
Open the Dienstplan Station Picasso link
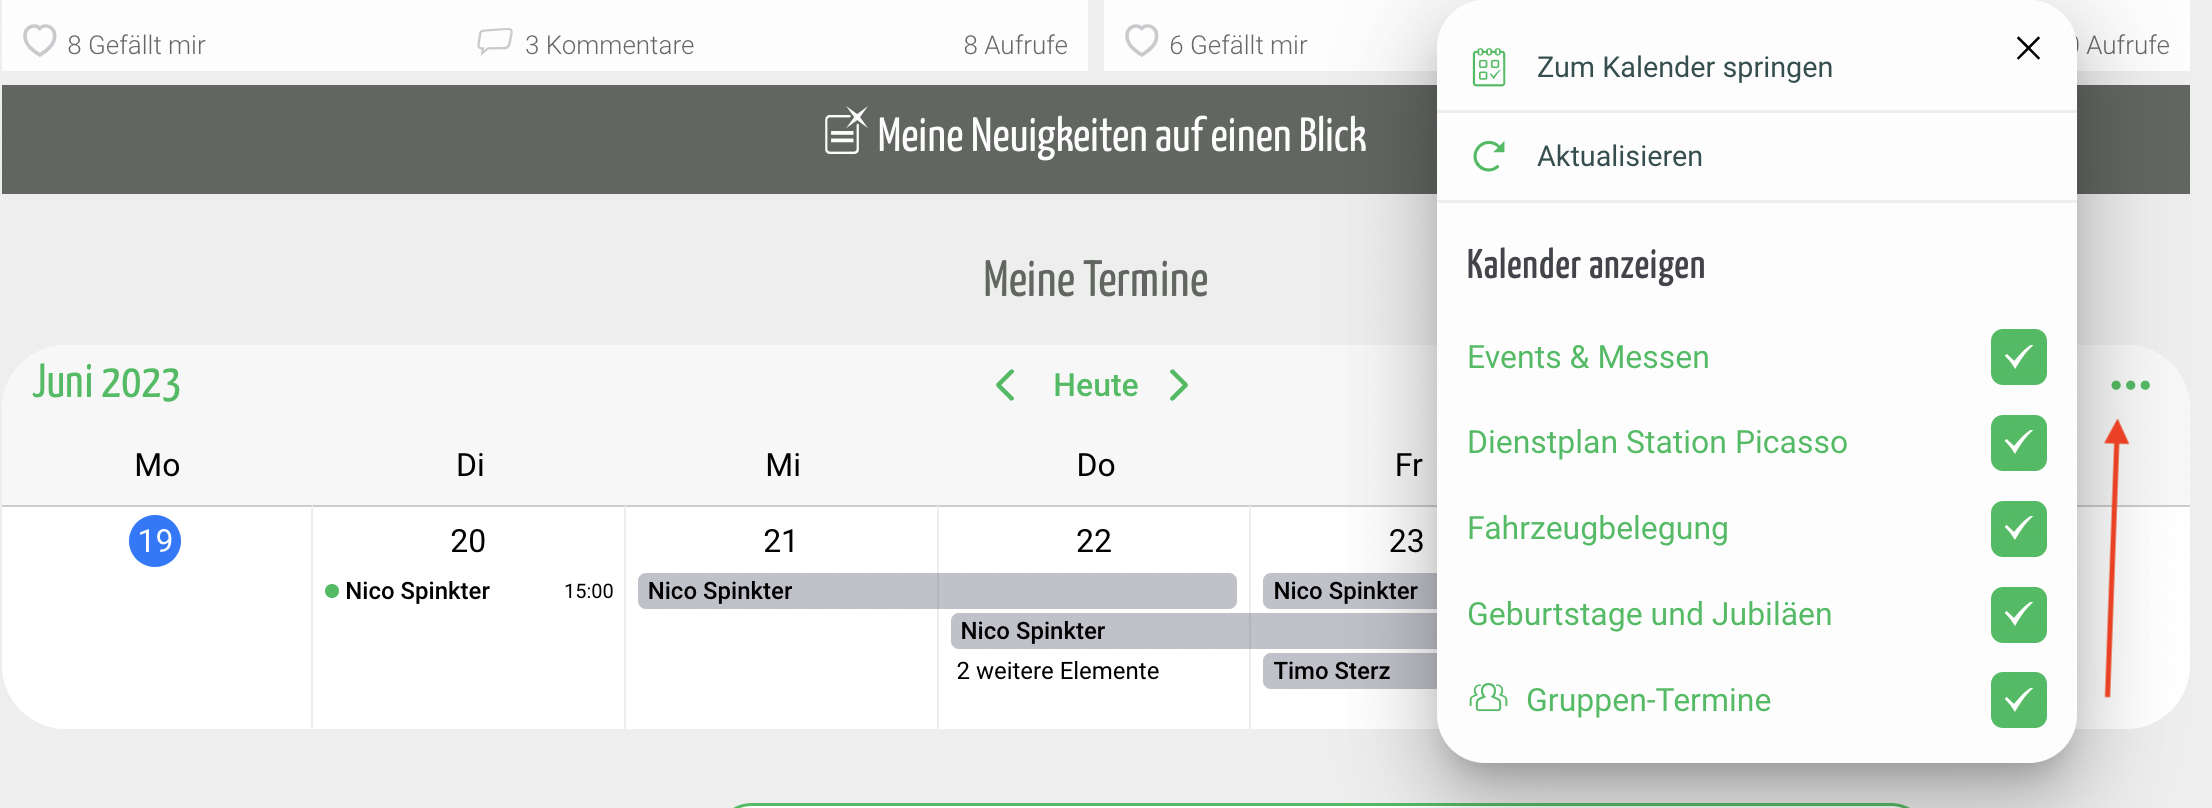[x=1657, y=442]
